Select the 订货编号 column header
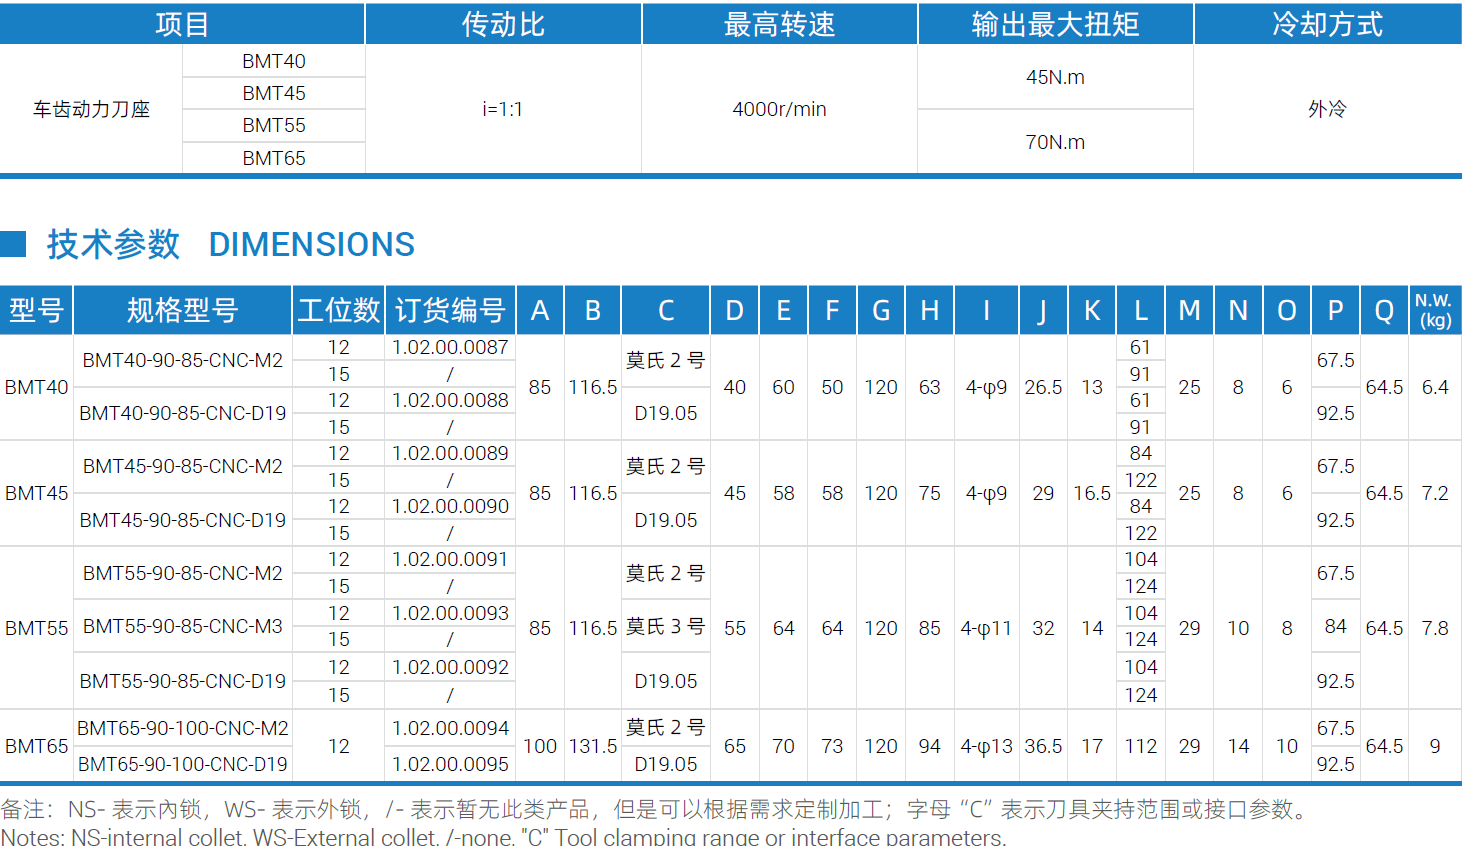The width and height of the screenshot is (1473, 846). (450, 310)
